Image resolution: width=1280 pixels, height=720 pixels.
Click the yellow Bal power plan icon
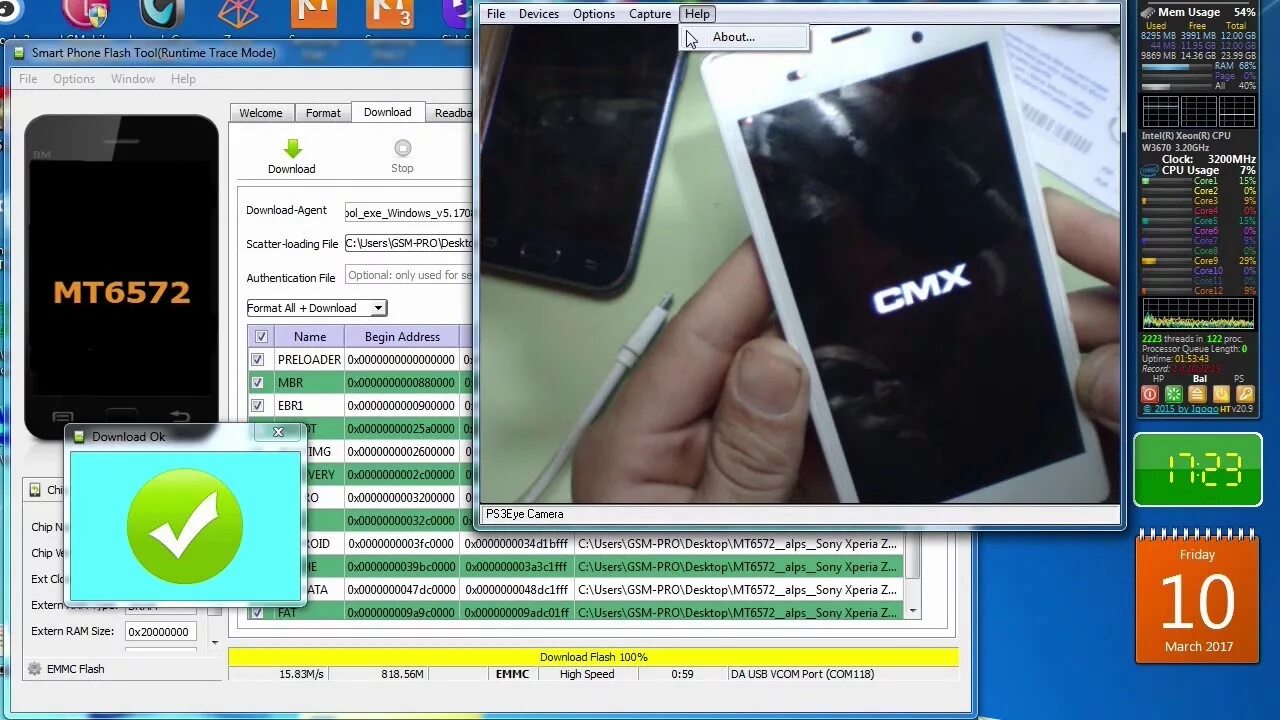point(1197,394)
